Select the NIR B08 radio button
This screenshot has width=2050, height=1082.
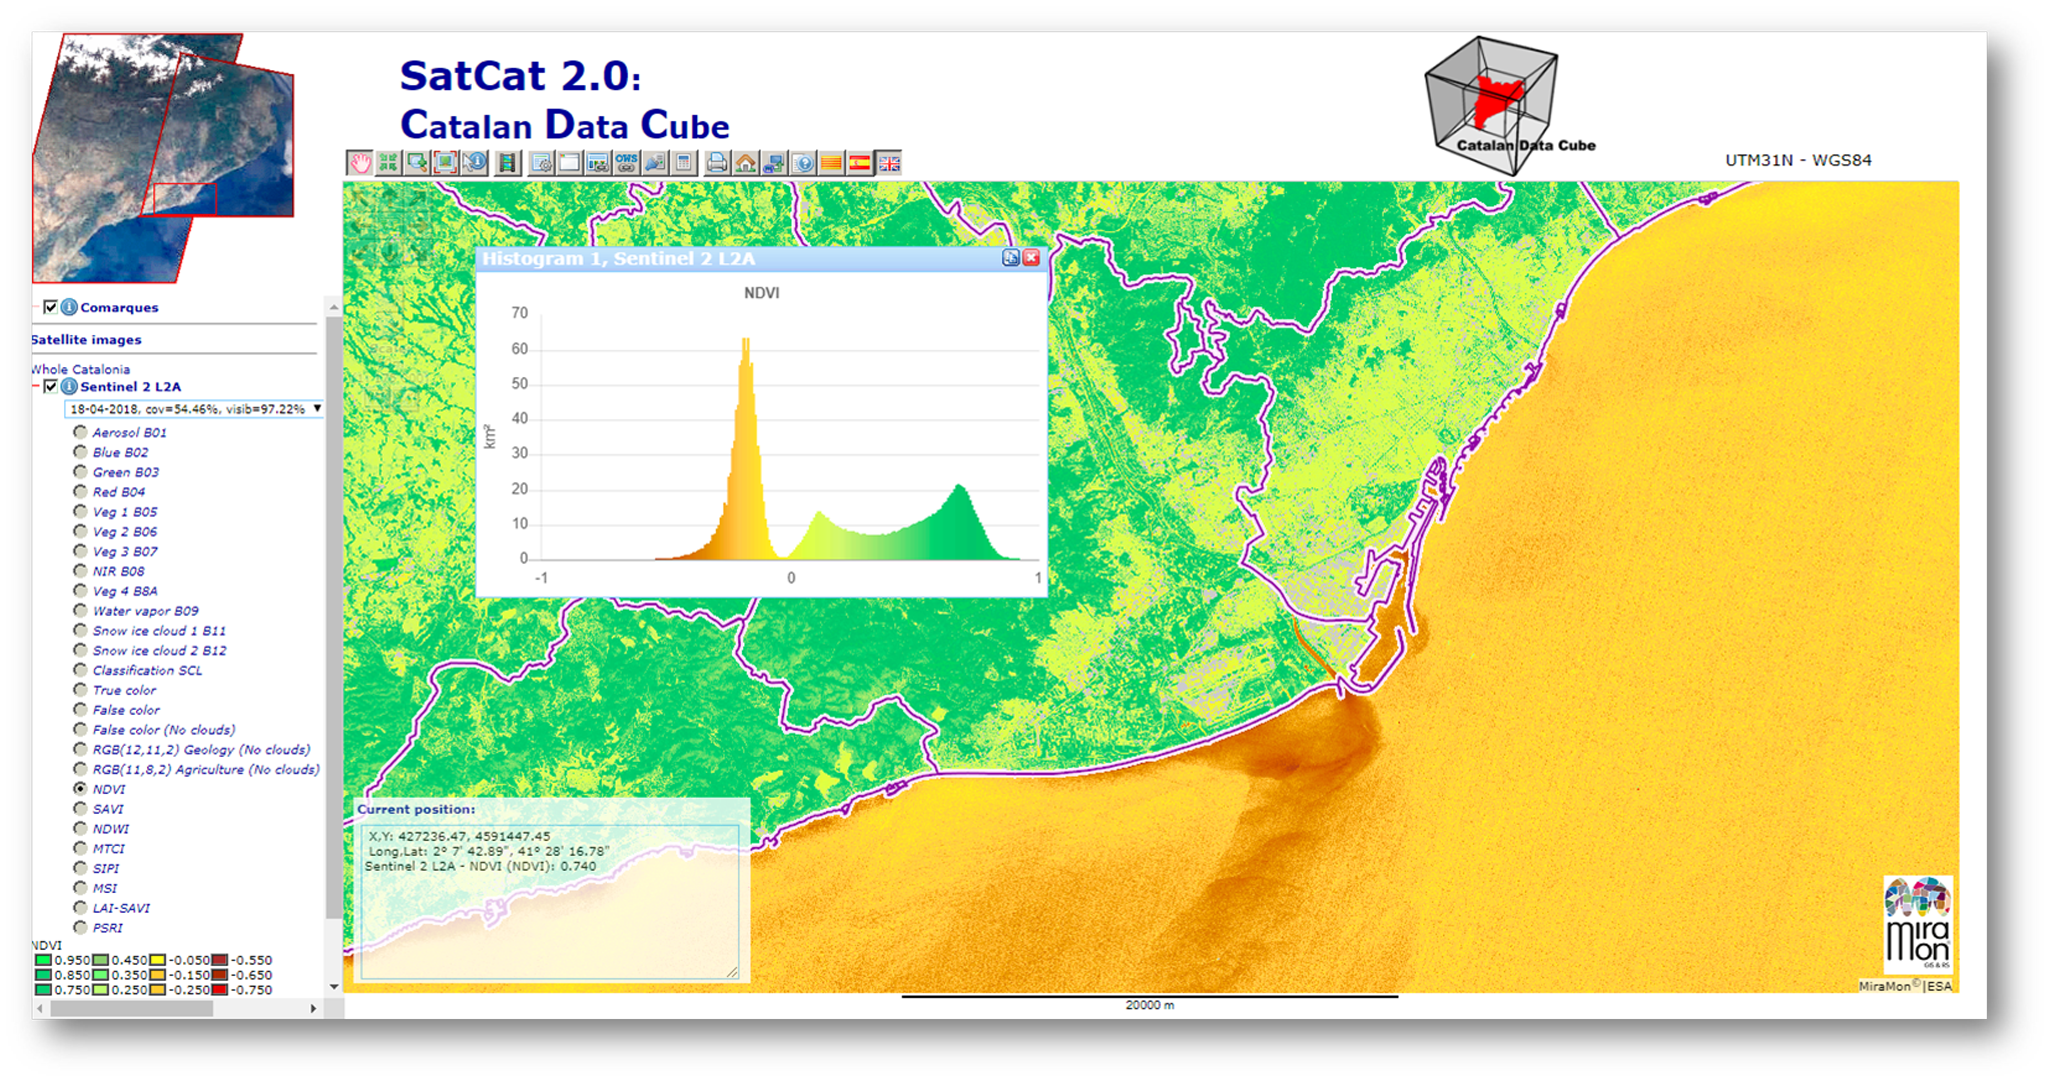click(80, 570)
